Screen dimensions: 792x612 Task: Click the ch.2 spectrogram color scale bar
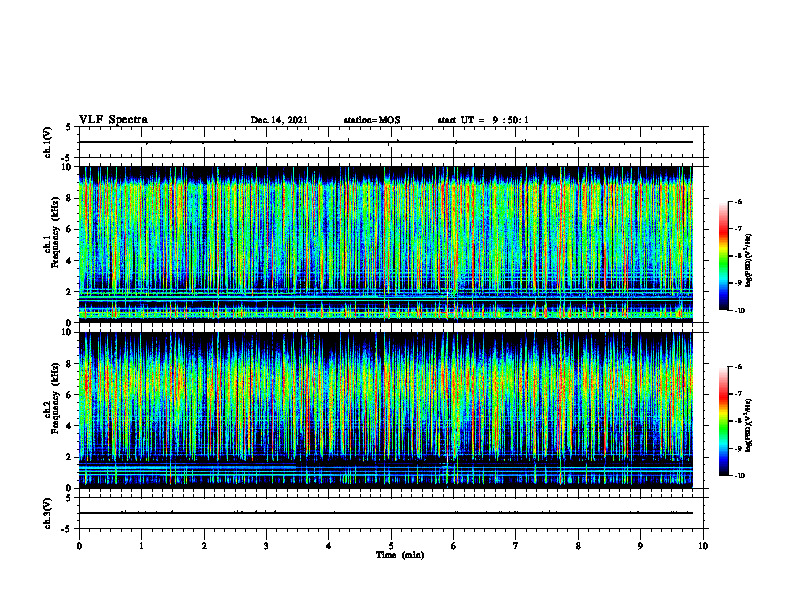click(723, 421)
